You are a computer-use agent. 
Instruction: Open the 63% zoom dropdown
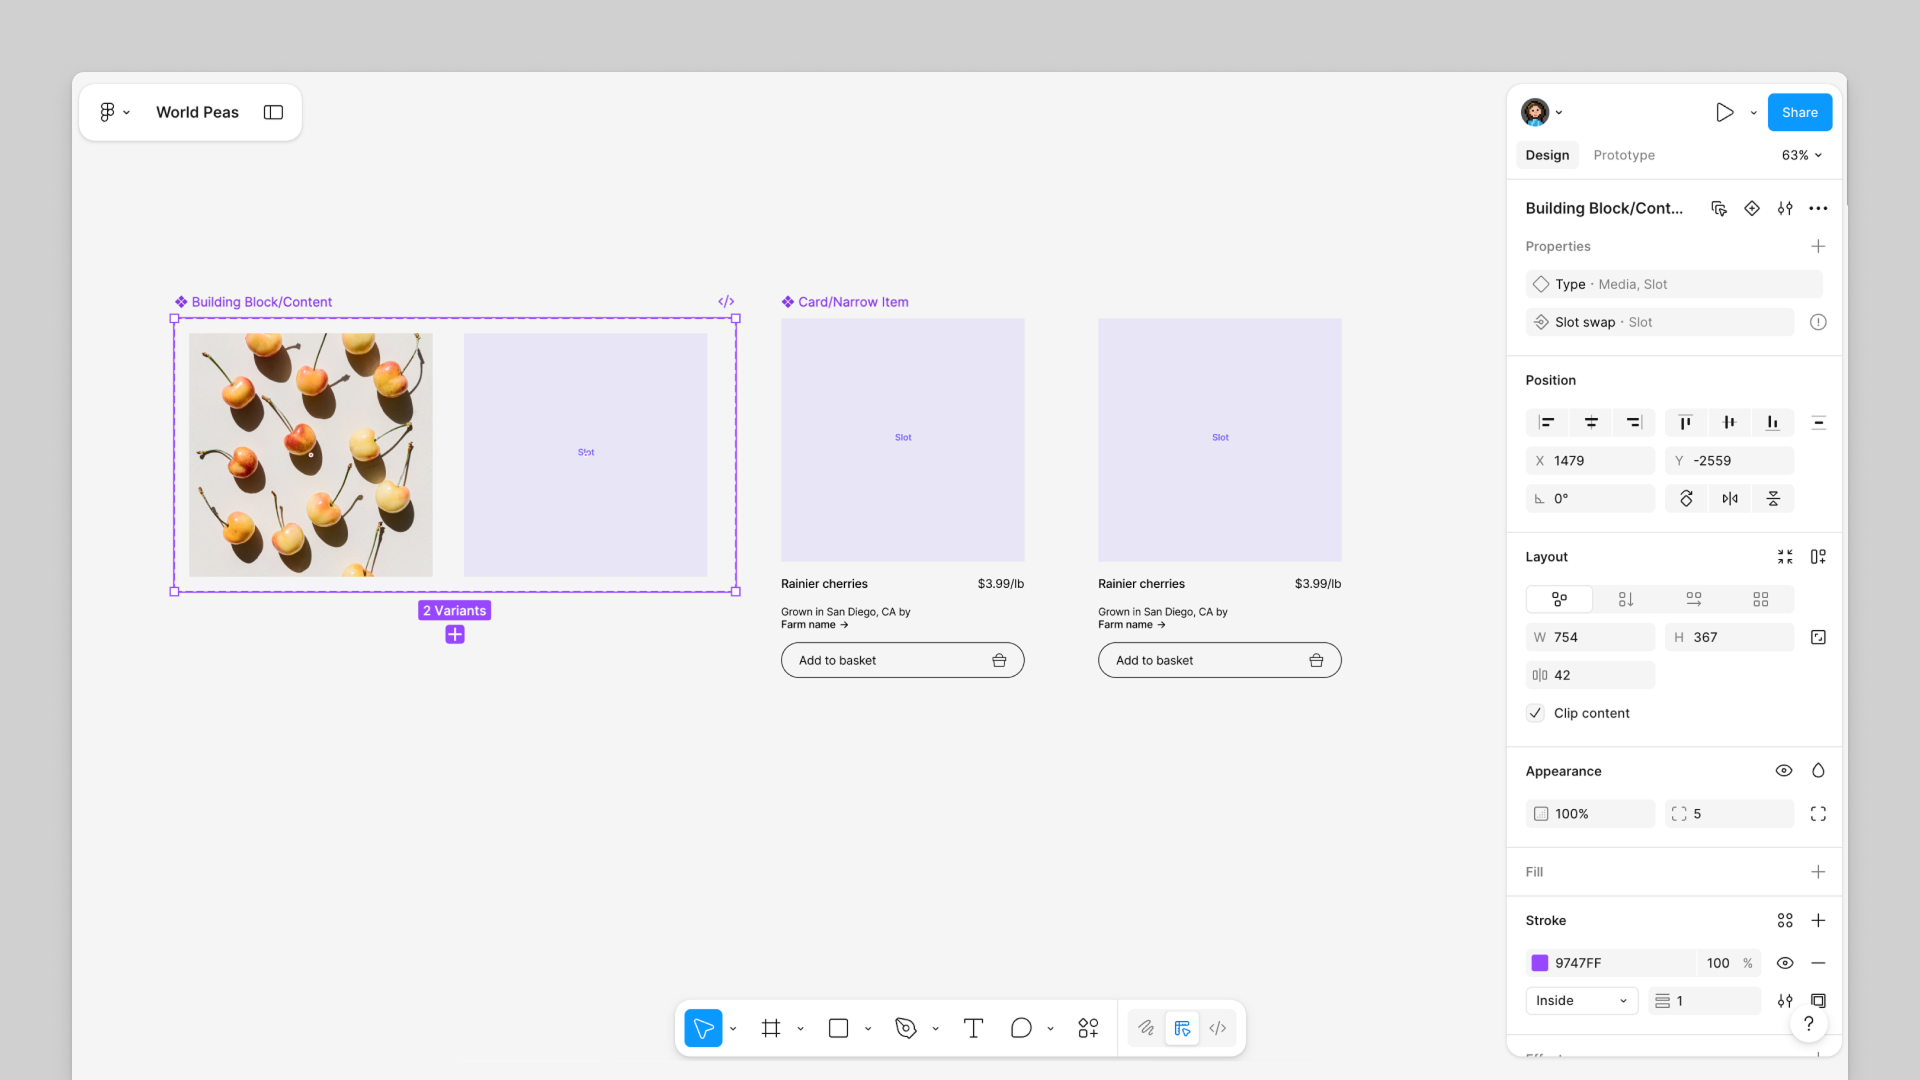click(1801, 155)
